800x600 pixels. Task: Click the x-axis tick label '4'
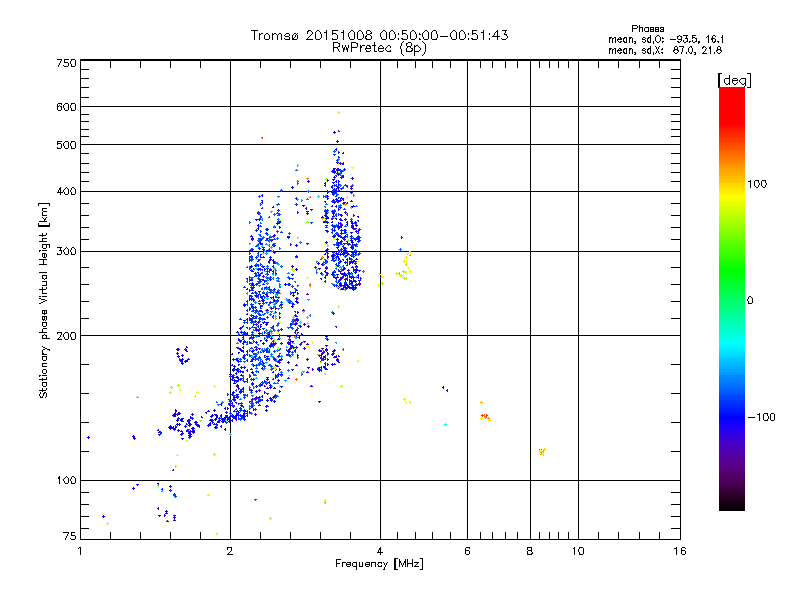point(380,551)
